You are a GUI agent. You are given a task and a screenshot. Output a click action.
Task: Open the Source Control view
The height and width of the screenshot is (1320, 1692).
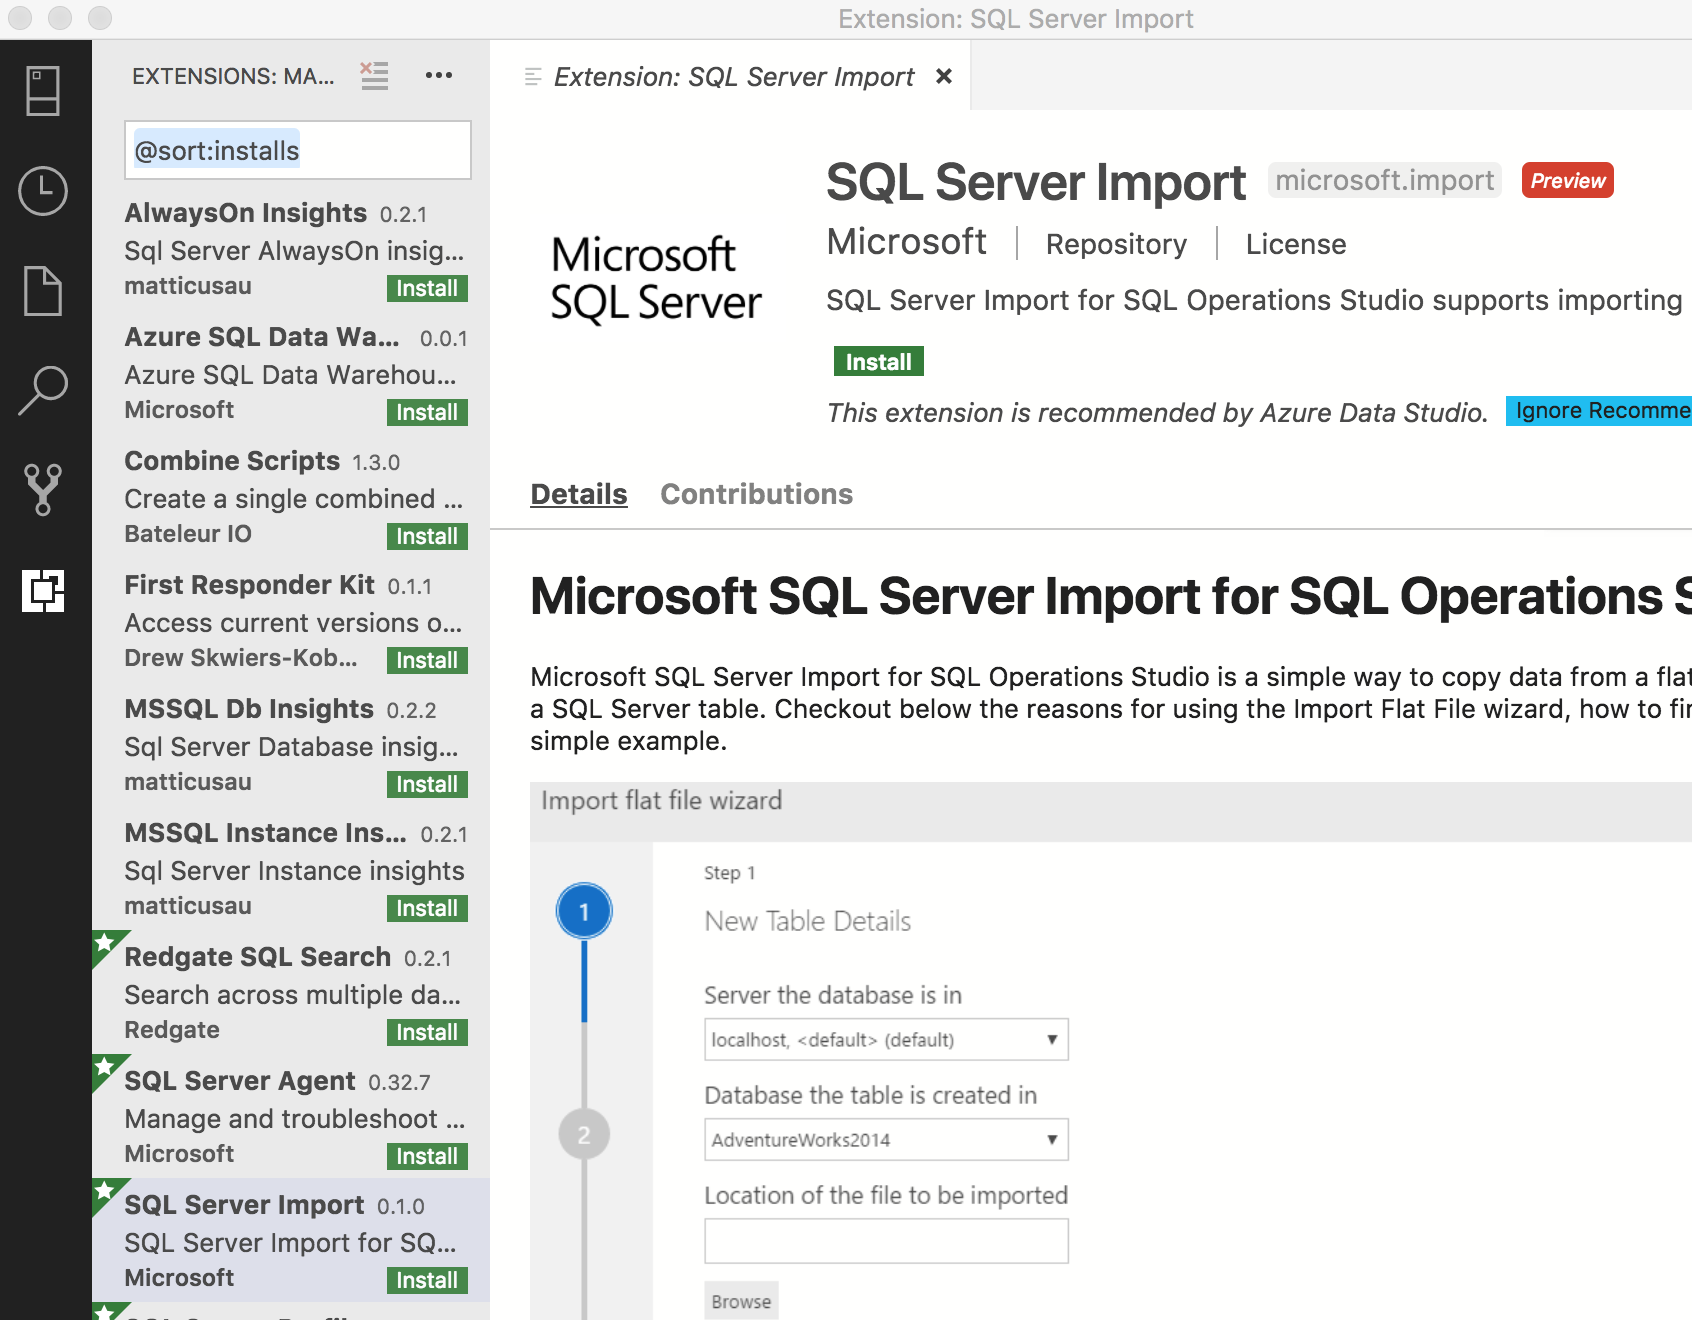click(x=42, y=489)
